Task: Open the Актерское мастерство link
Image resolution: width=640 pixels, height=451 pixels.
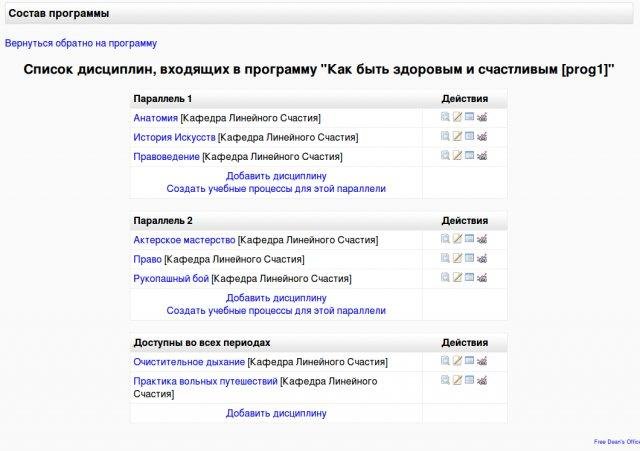Action: (x=184, y=240)
